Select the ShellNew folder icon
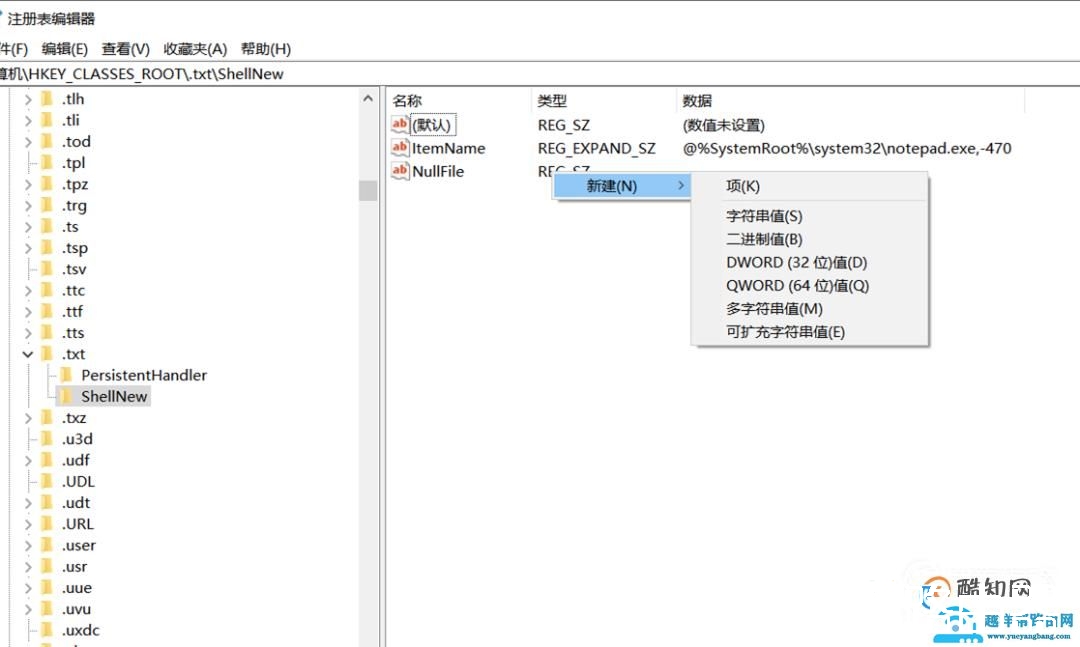1080x647 pixels. coord(65,396)
